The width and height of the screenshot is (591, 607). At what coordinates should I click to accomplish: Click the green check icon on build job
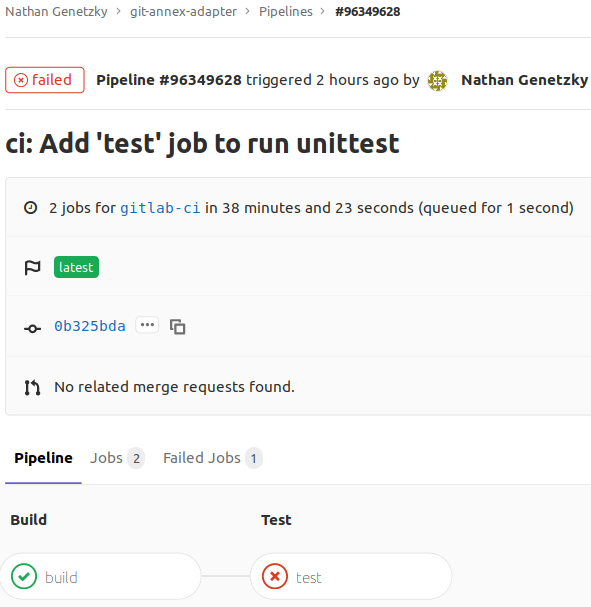point(24,576)
